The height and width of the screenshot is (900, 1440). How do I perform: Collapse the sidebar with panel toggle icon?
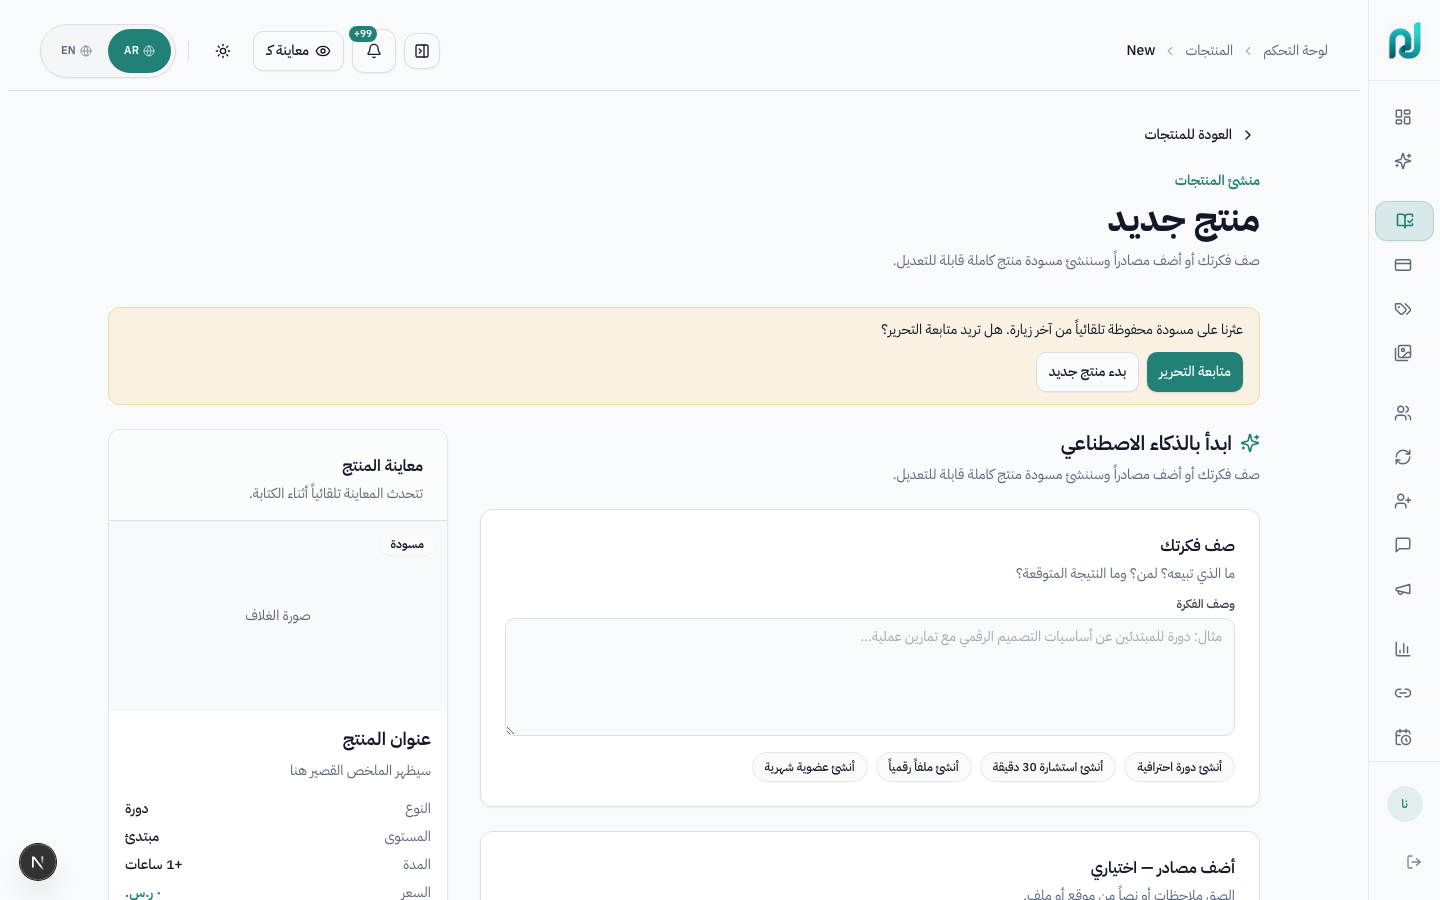pyautogui.click(x=422, y=51)
